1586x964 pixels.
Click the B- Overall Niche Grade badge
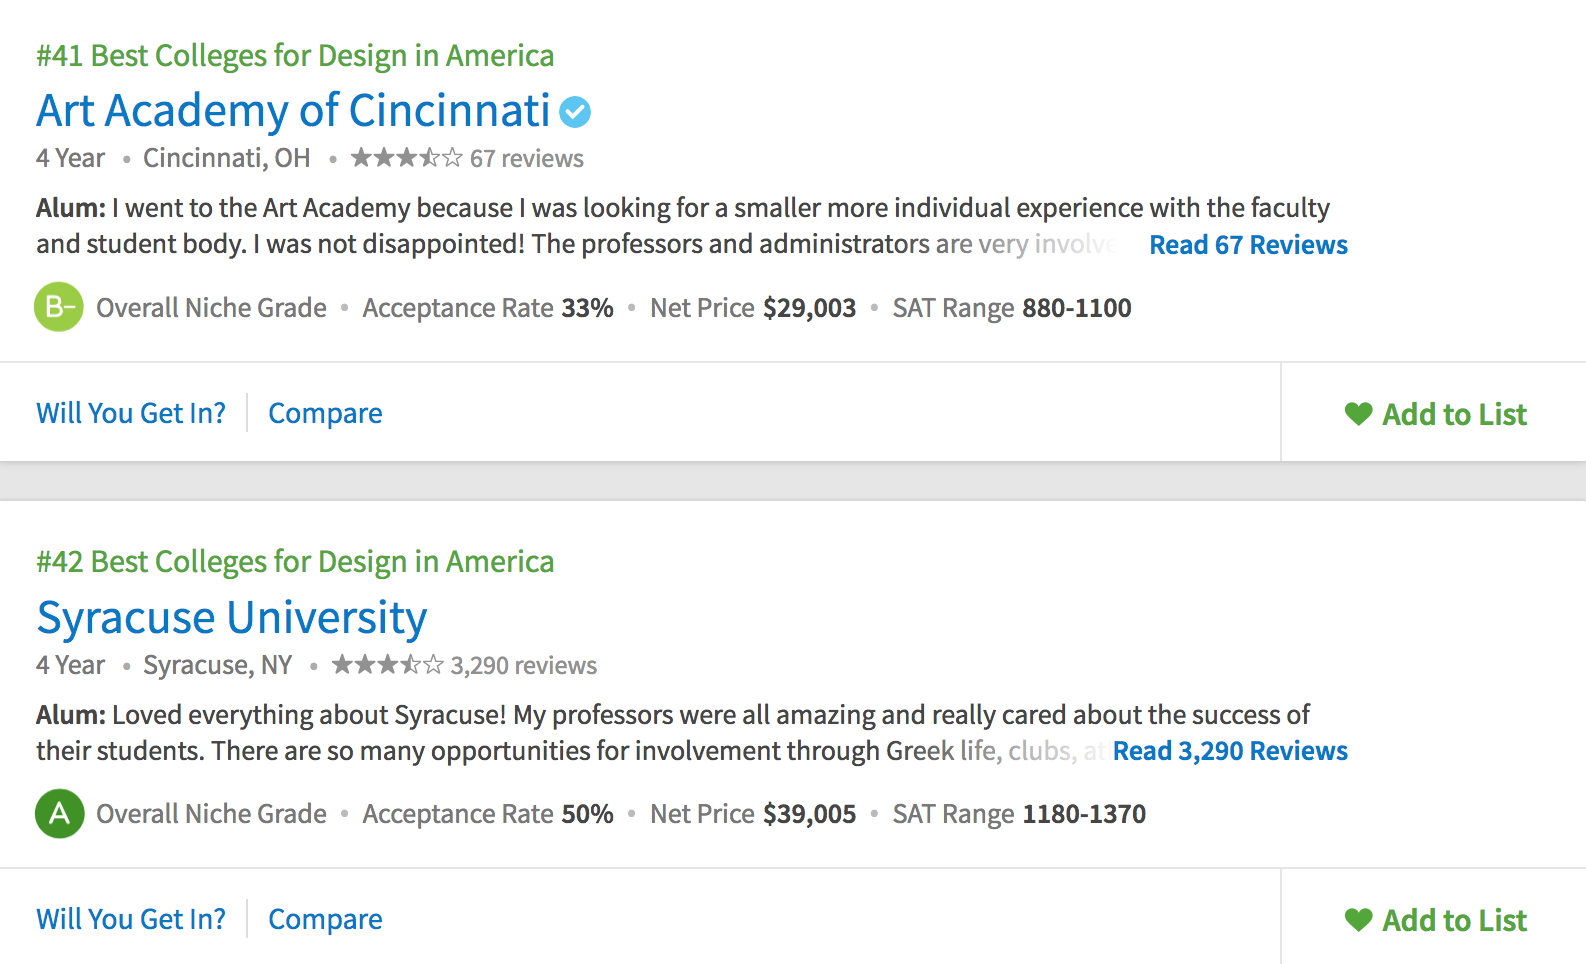[59, 307]
